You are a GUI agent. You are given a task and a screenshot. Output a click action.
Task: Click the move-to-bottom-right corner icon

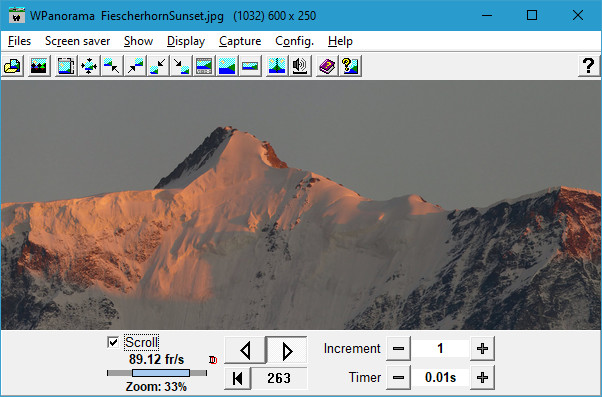tap(181, 66)
